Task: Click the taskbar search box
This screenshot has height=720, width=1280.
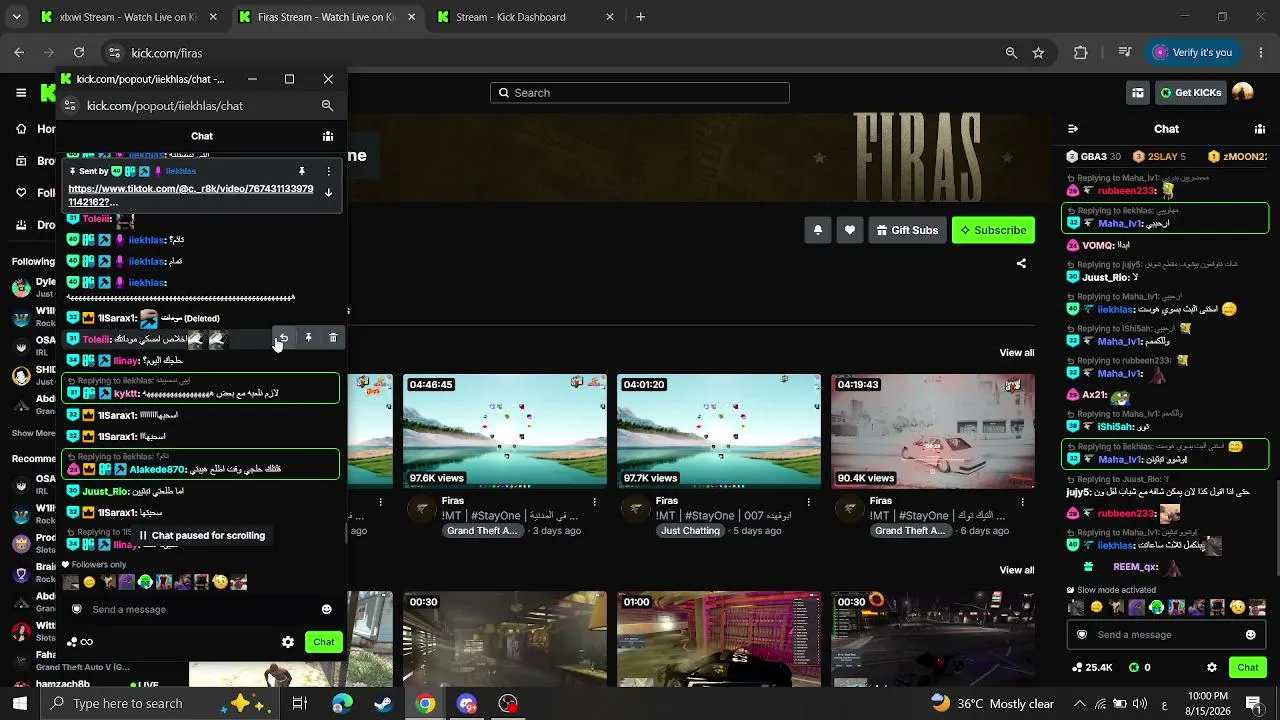Action: tap(160, 704)
